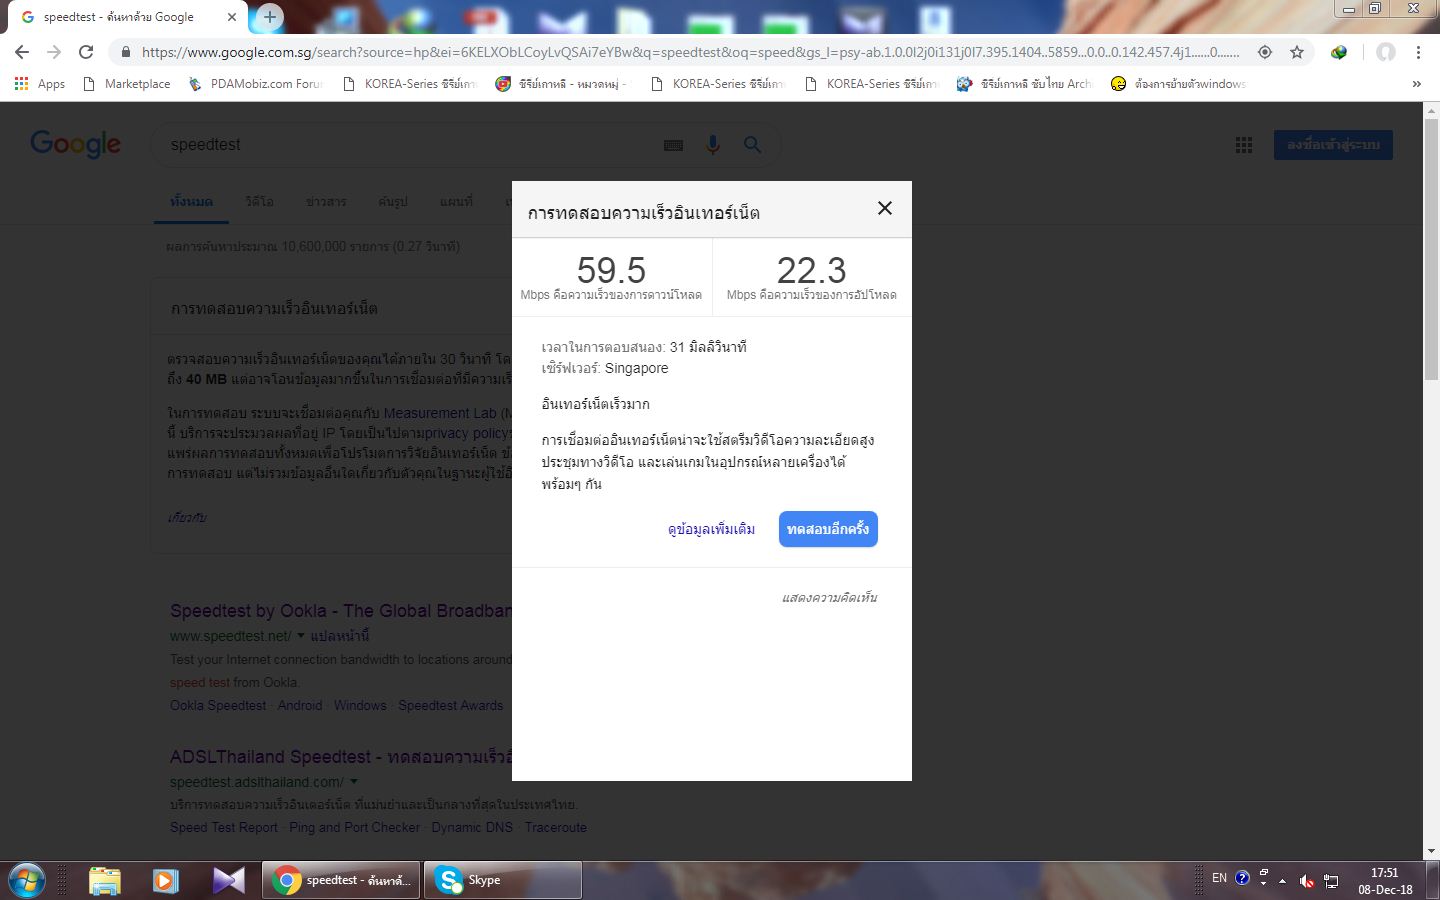
Task: Open the Visual Studio taskbar icon
Action: (x=228, y=880)
